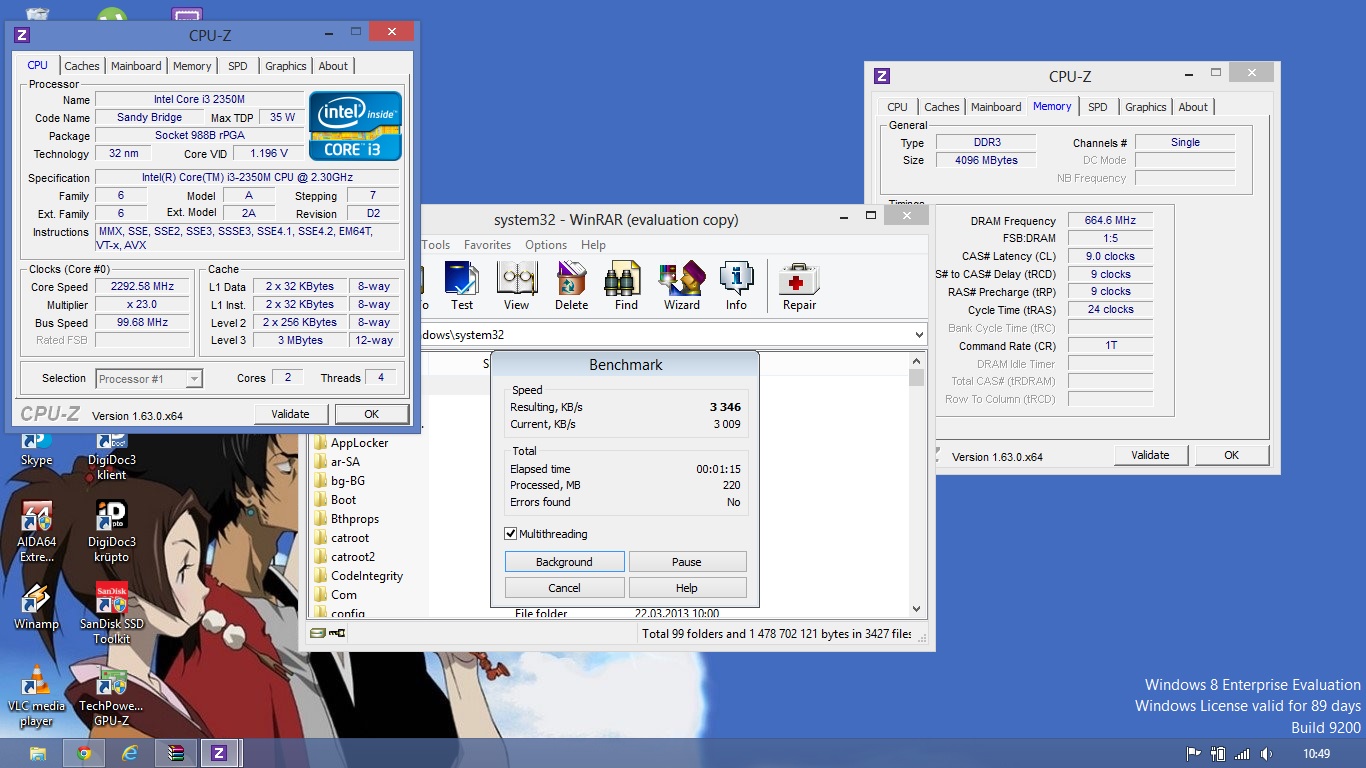Open the WinRAR Tools menu

point(436,245)
